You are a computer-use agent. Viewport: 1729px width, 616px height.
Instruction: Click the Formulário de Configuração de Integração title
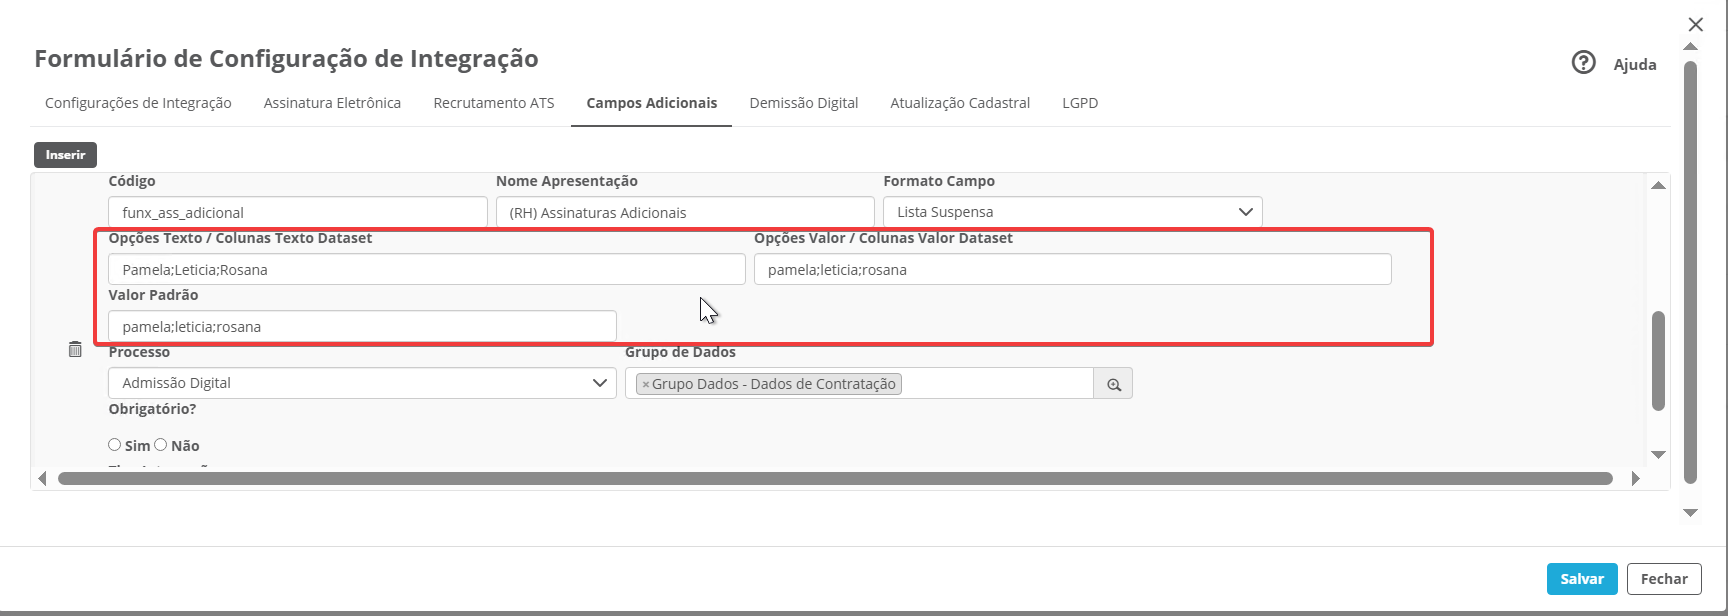[286, 59]
